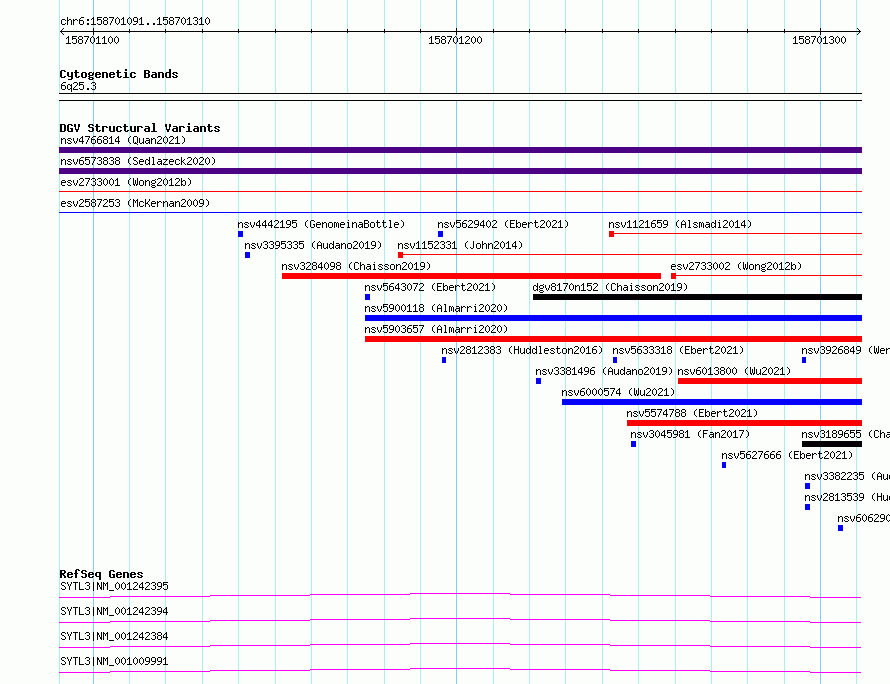The height and width of the screenshot is (684, 890).
Task: Click the red start marker of nsv1152331
Action: pos(400,255)
